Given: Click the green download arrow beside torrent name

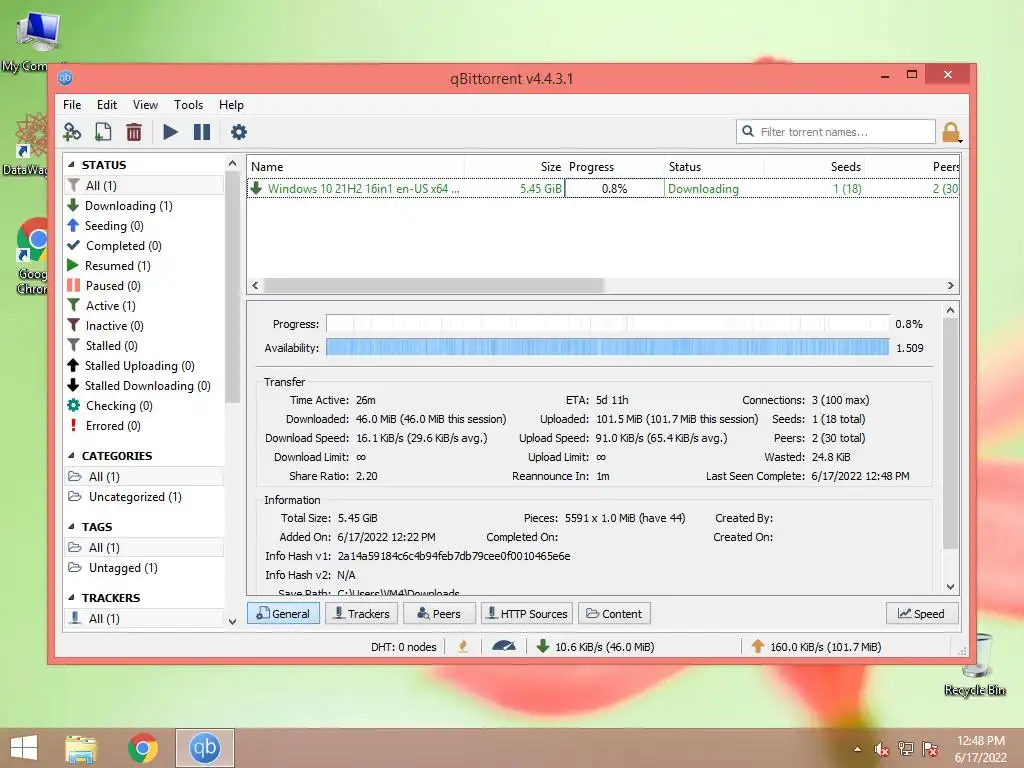Looking at the screenshot, I should click(256, 188).
